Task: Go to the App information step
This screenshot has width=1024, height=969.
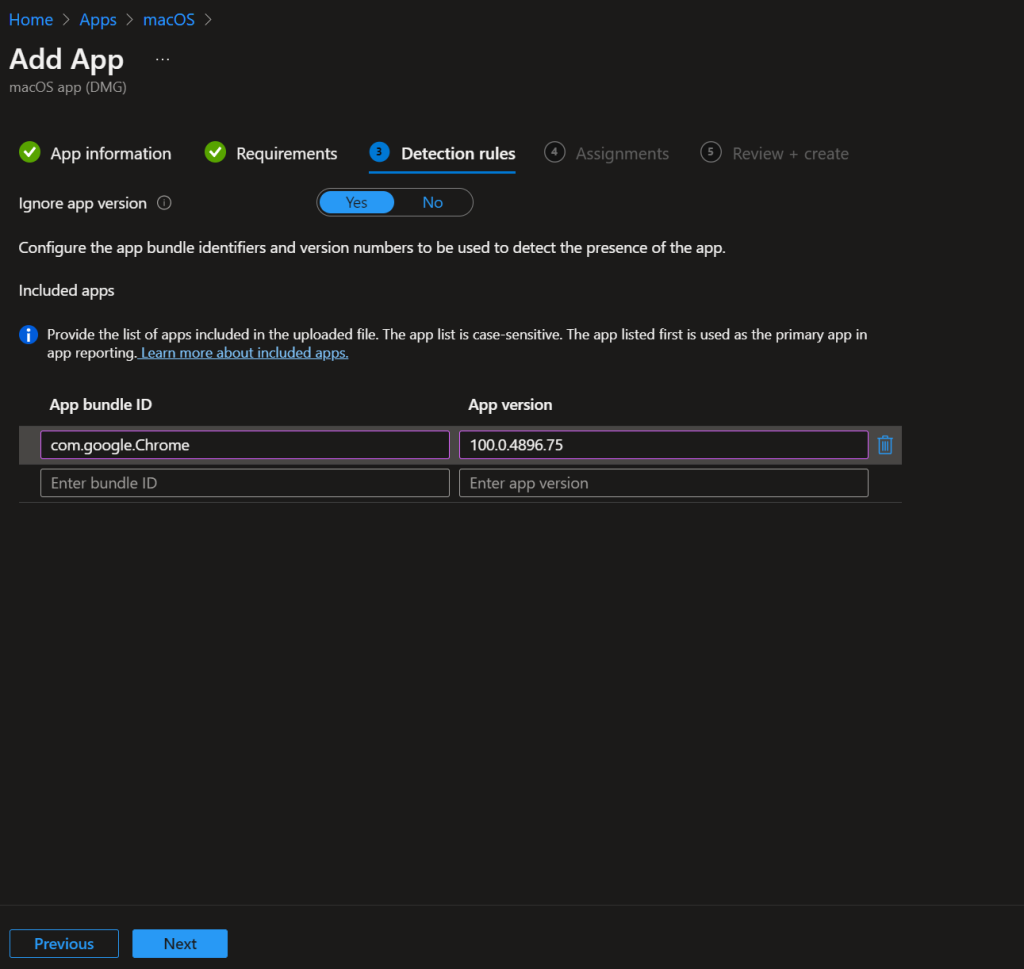Action: [111, 153]
